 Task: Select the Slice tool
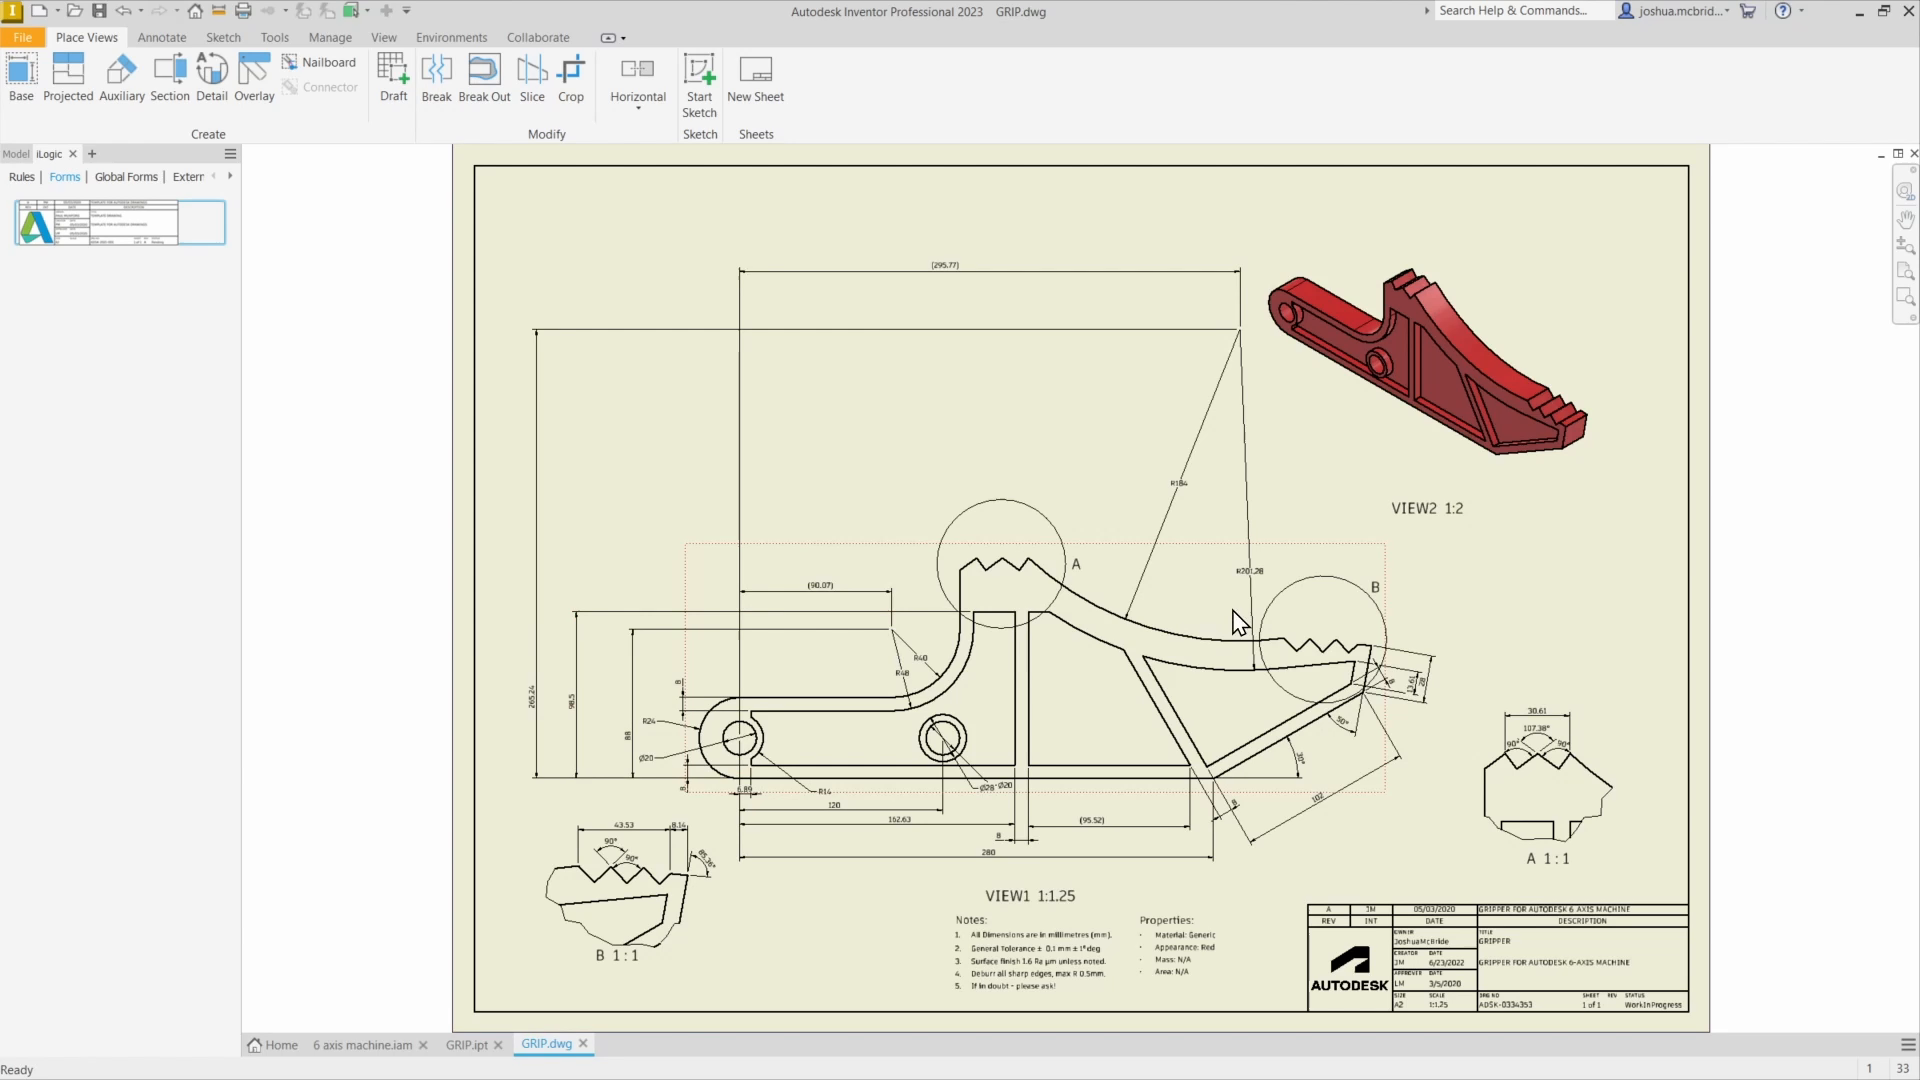pyautogui.click(x=531, y=75)
